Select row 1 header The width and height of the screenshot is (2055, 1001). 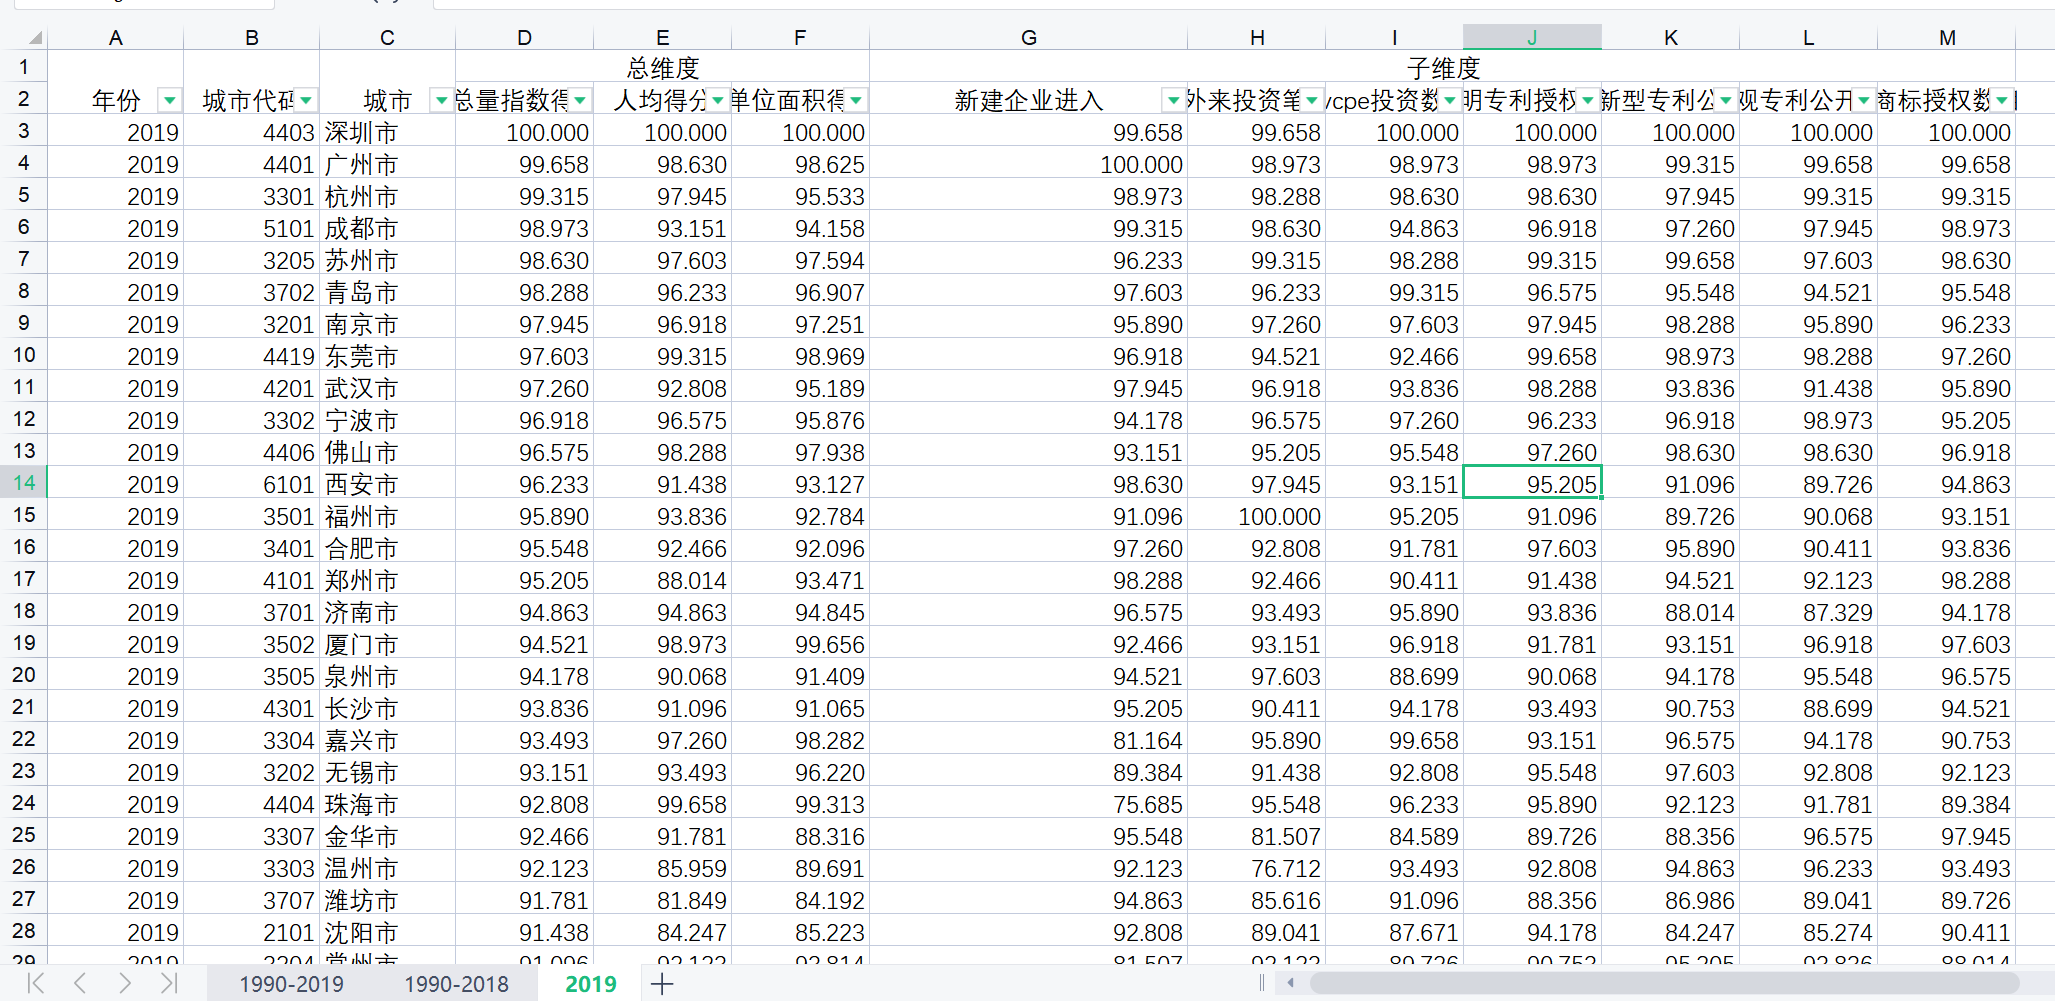pos(24,67)
